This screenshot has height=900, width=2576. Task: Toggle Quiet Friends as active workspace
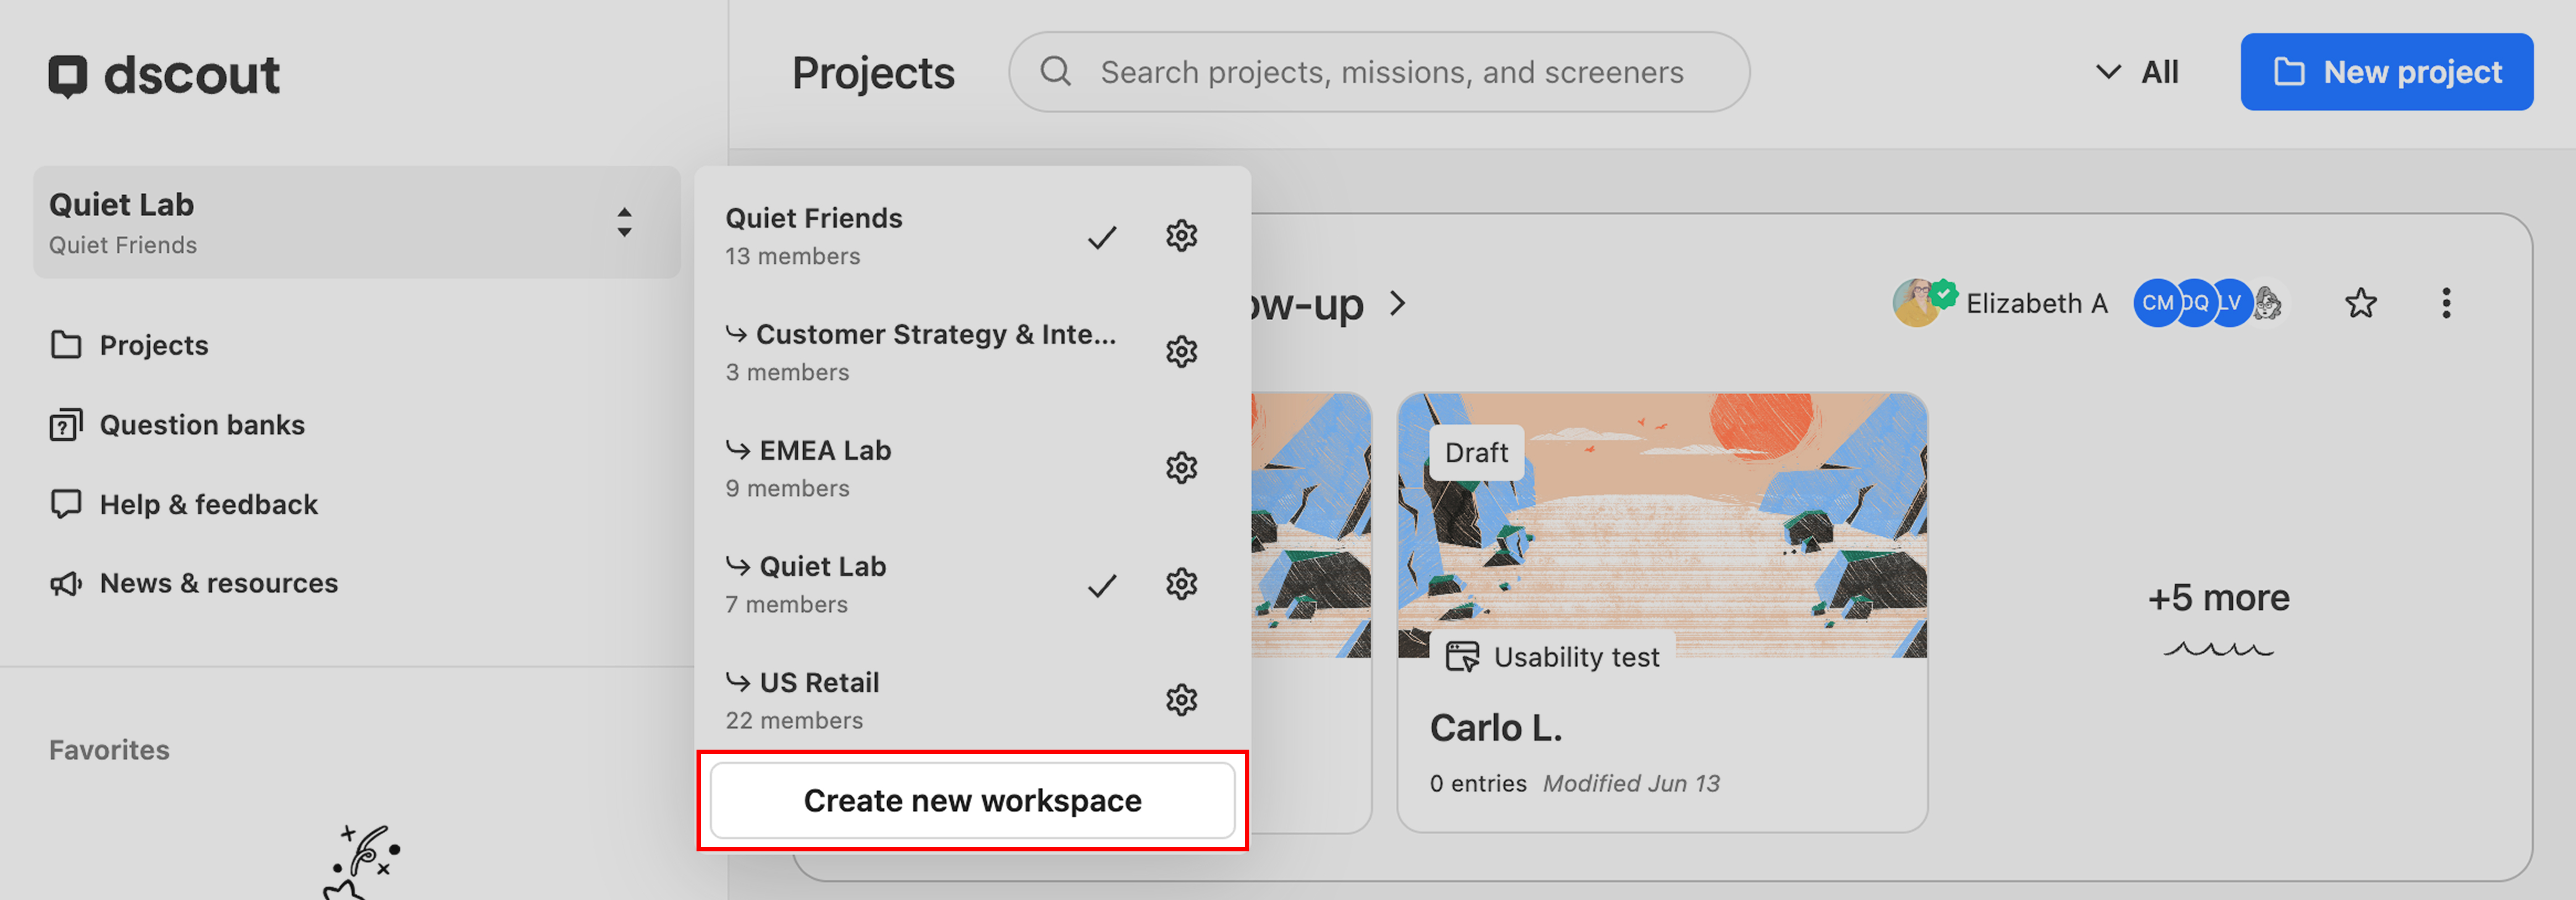pyautogui.click(x=1102, y=237)
